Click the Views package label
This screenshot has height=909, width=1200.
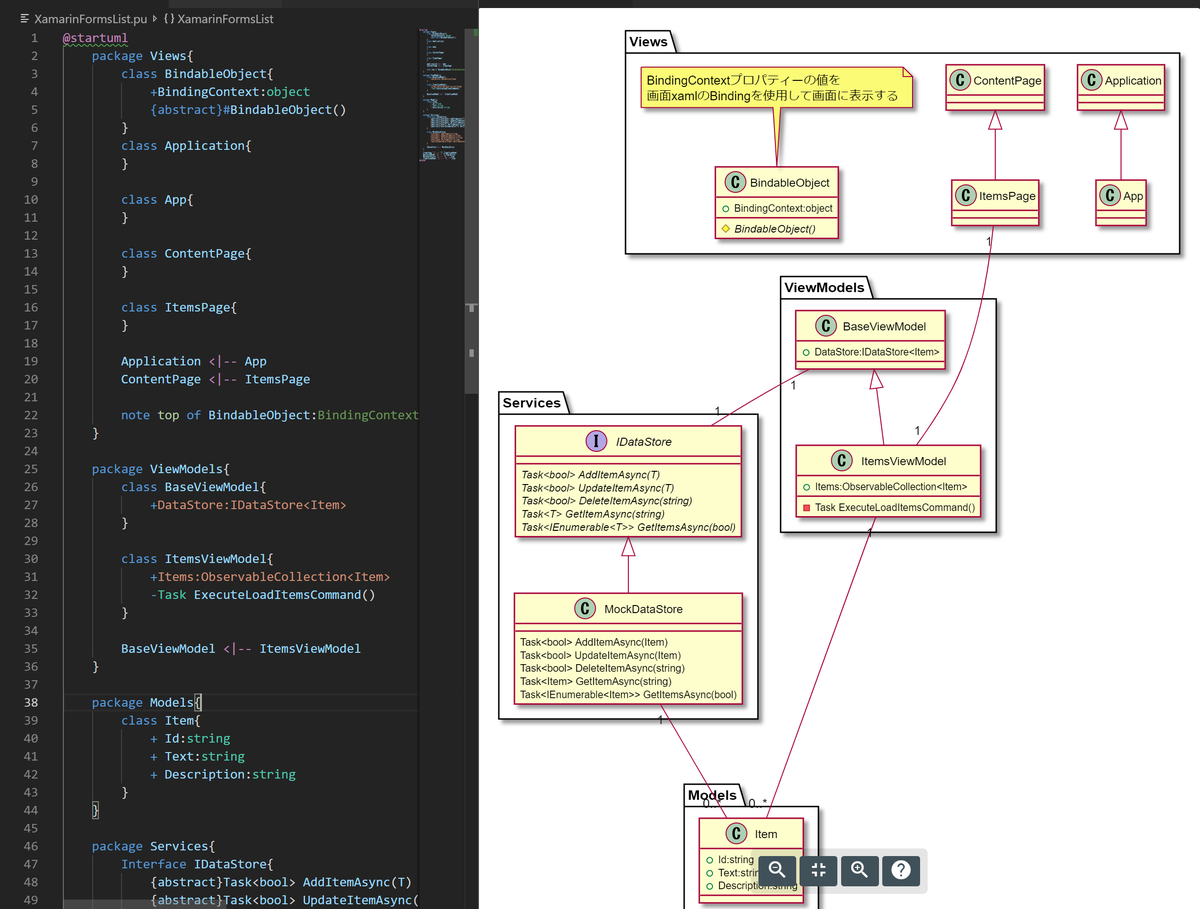coord(648,41)
